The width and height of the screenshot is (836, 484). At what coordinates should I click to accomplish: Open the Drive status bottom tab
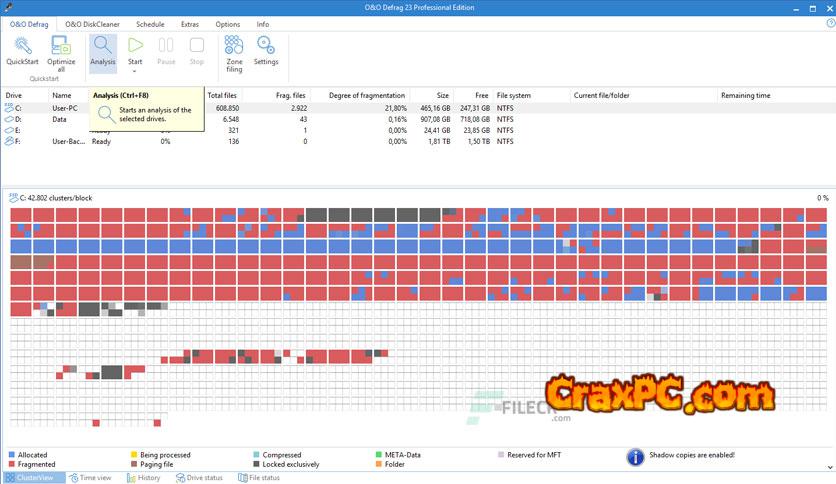tap(200, 478)
